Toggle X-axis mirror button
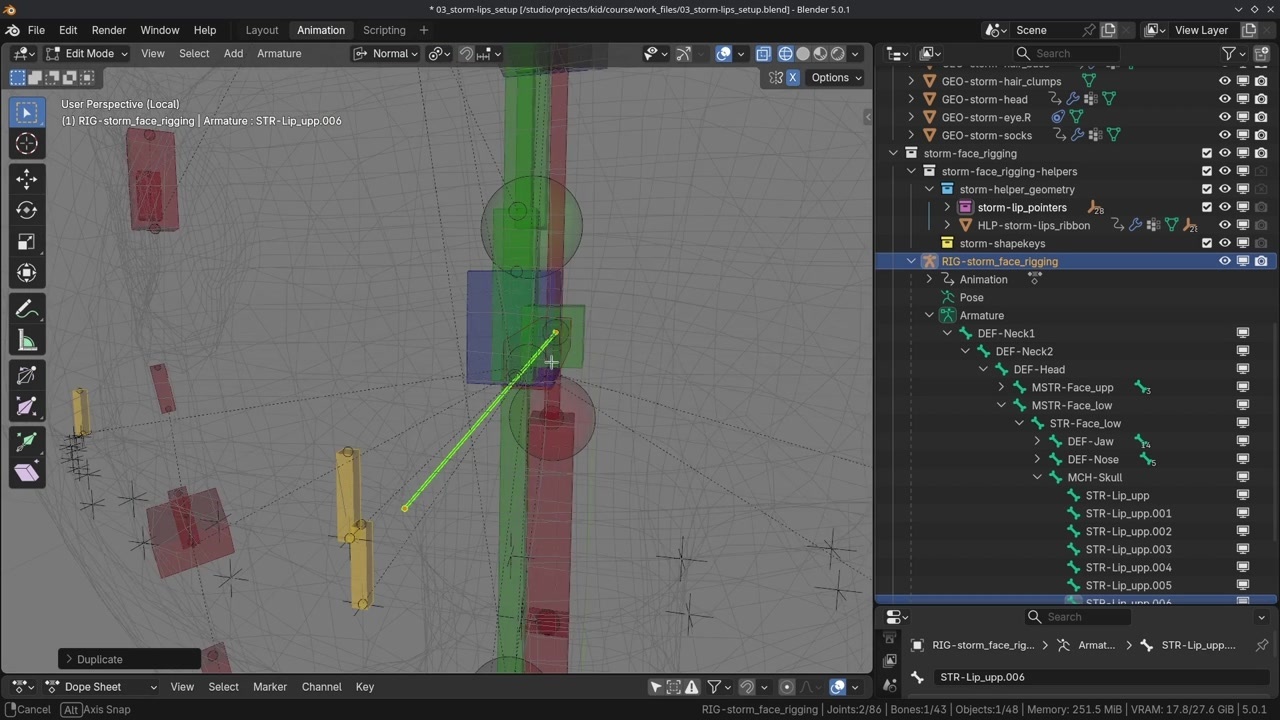This screenshot has width=1280, height=720. point(793,78)
